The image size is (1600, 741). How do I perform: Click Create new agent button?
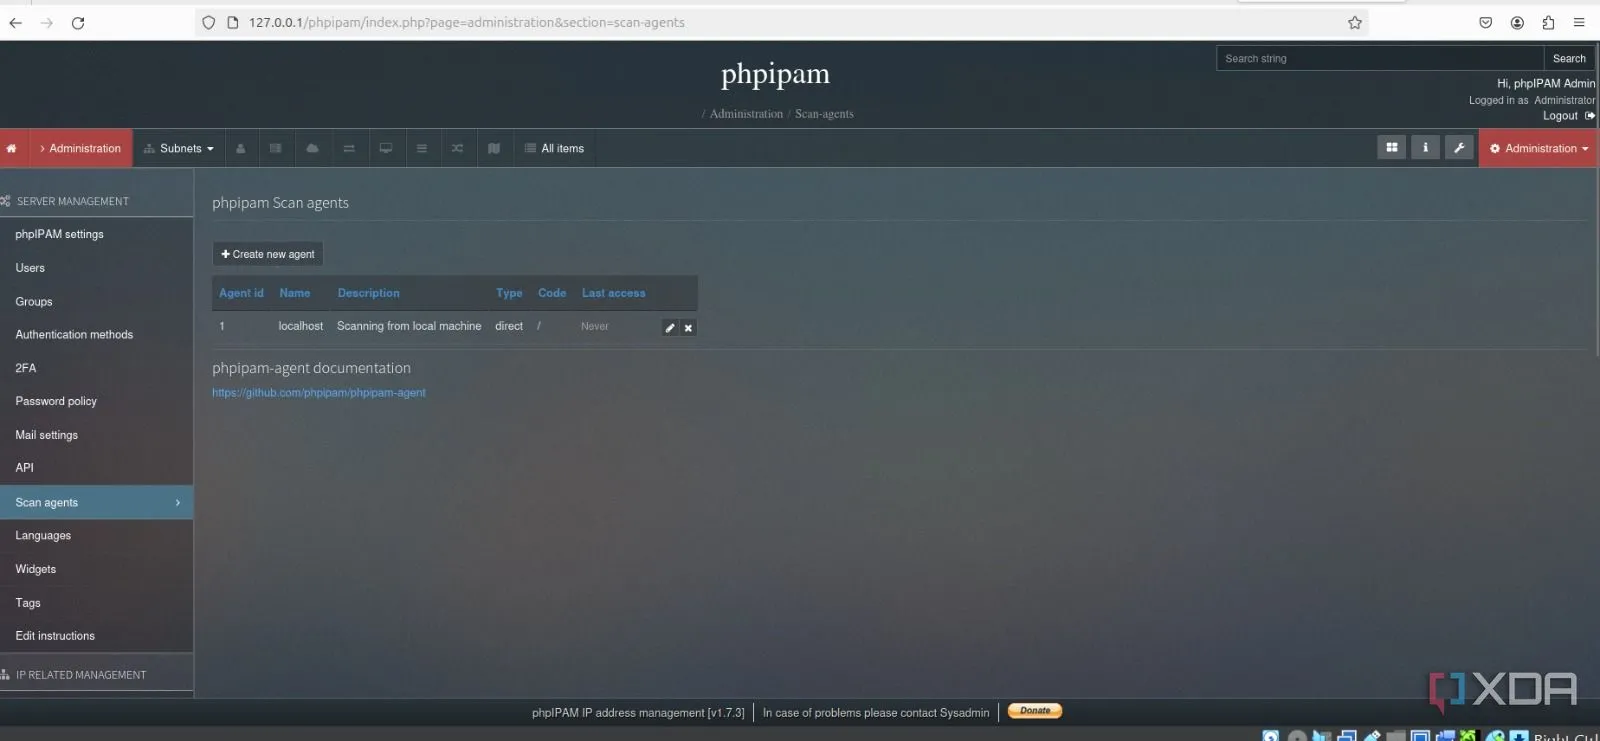[x=268, y=255]
